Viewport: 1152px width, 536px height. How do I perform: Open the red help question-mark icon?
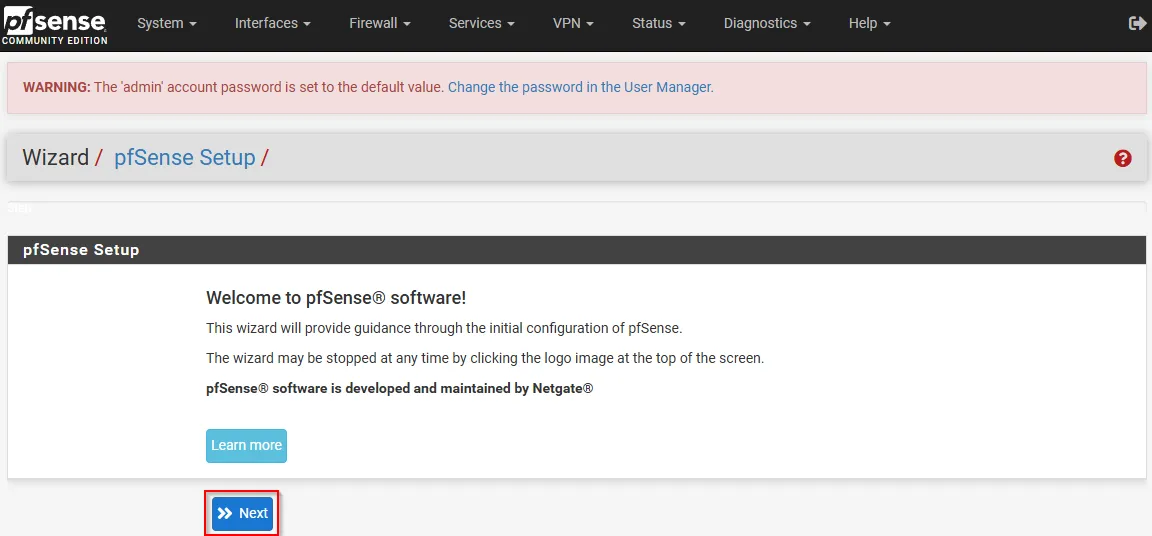coord(1122,158)
